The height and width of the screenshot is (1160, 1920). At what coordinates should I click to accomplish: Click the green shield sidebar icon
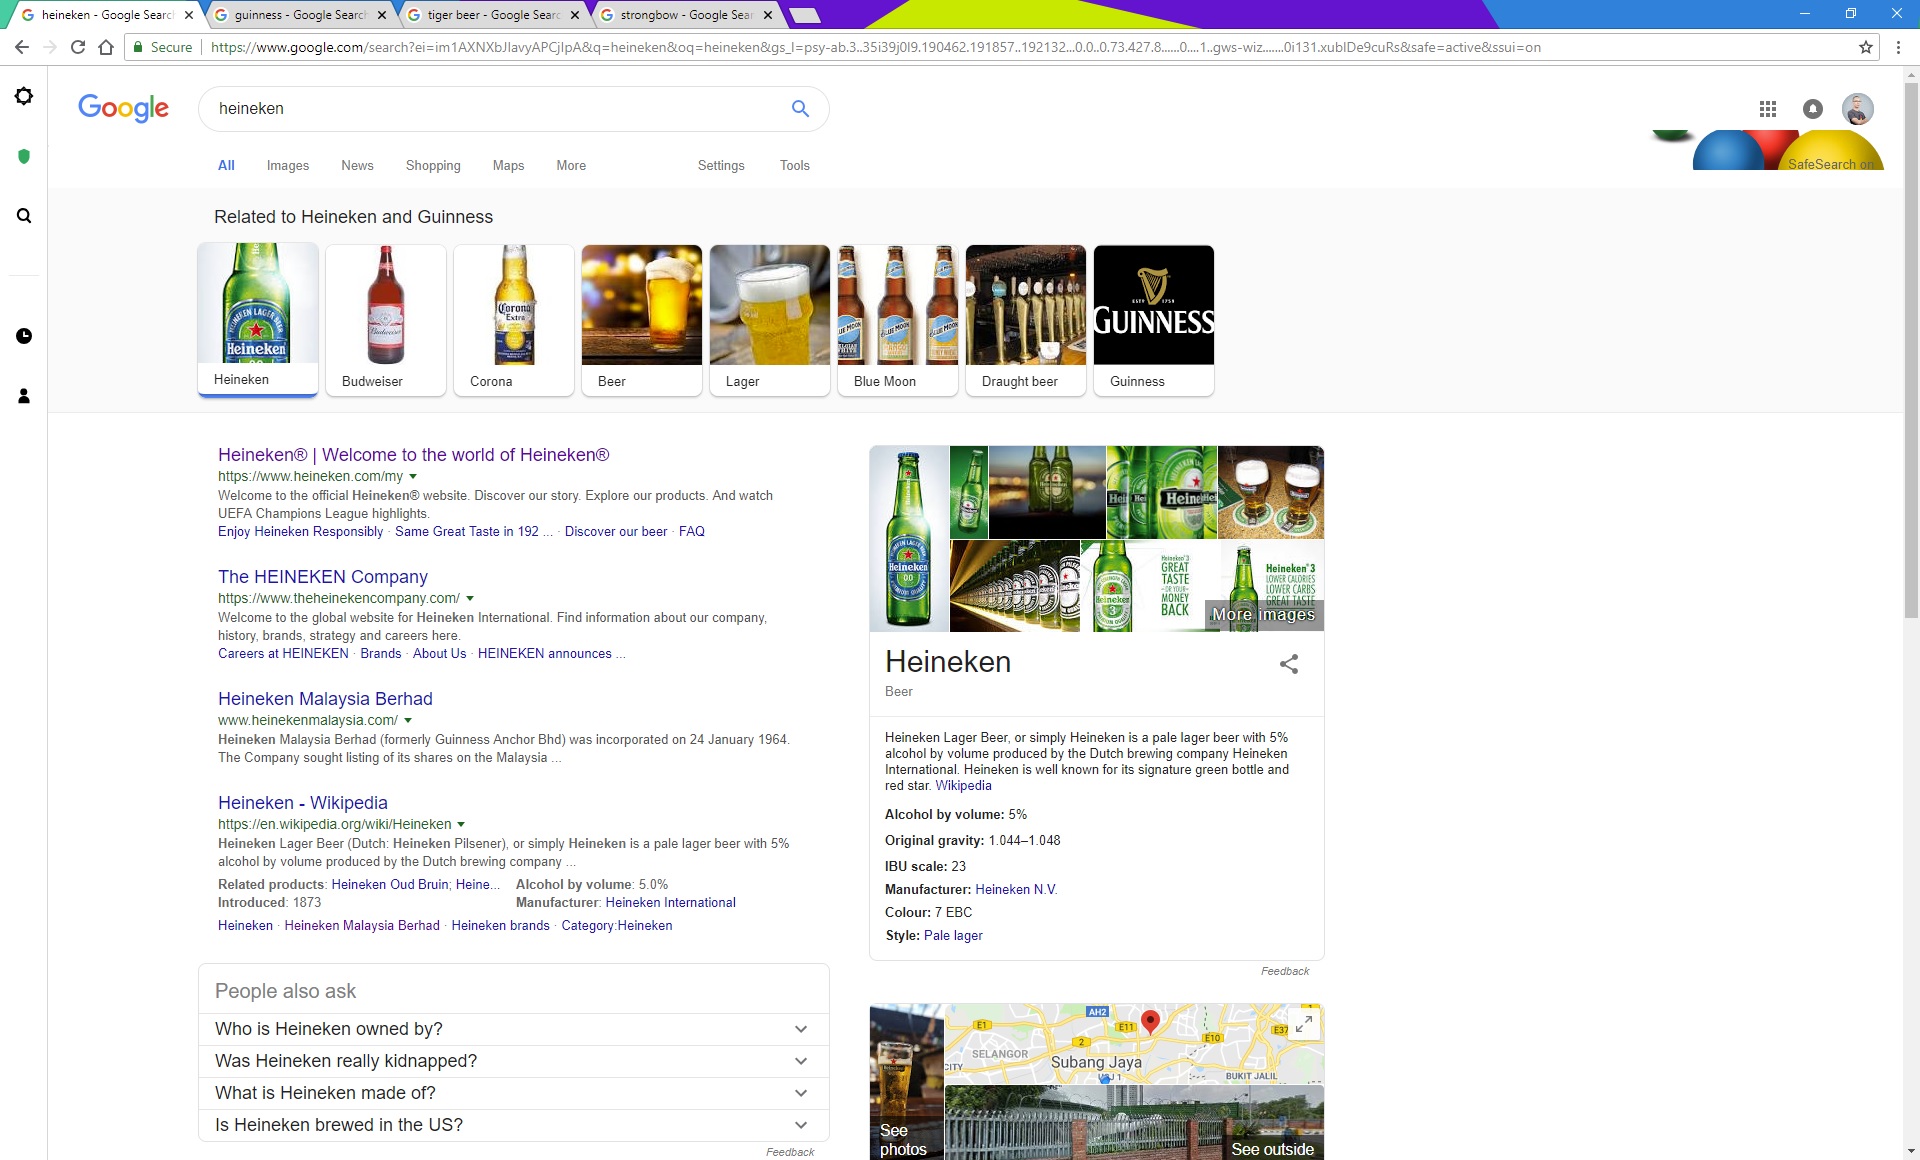click(x=24, y=156)
